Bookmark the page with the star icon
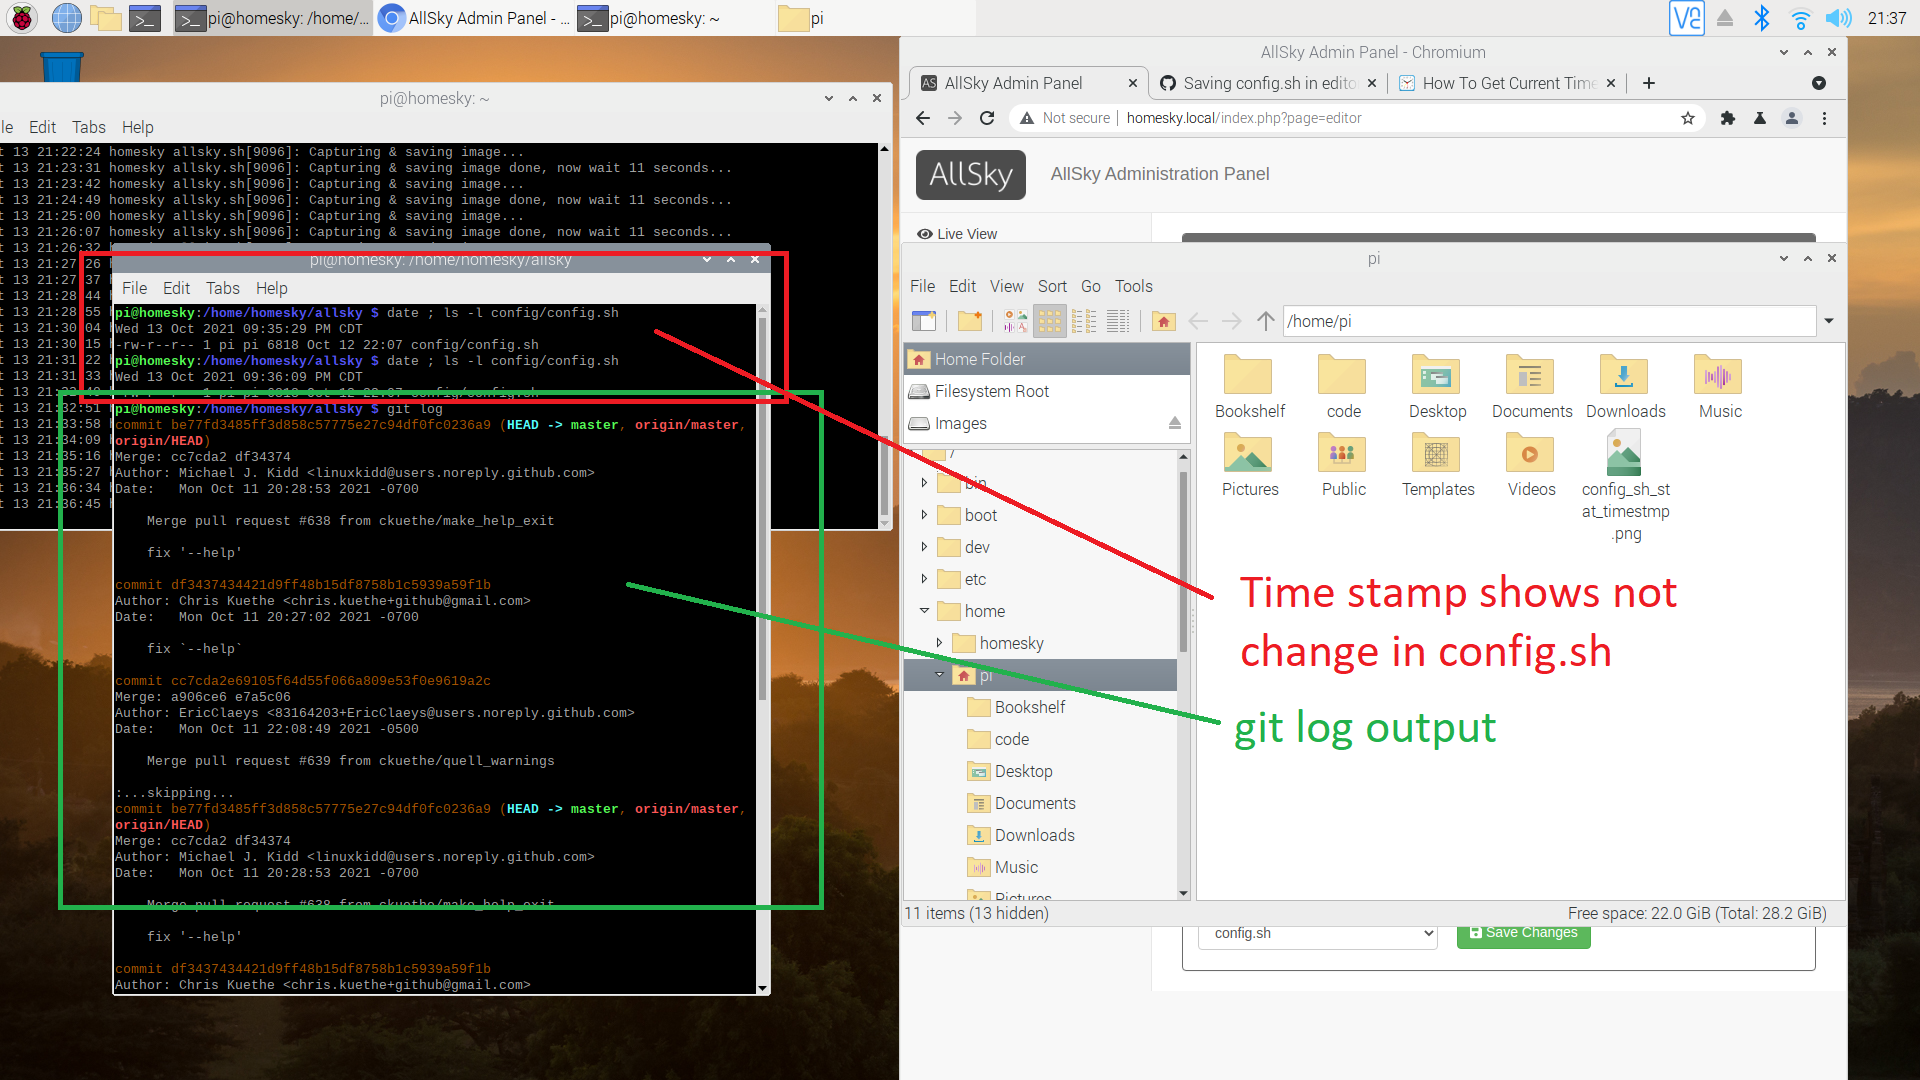The height and width of the screenshot is (1080, 1920). [1688, 118]
